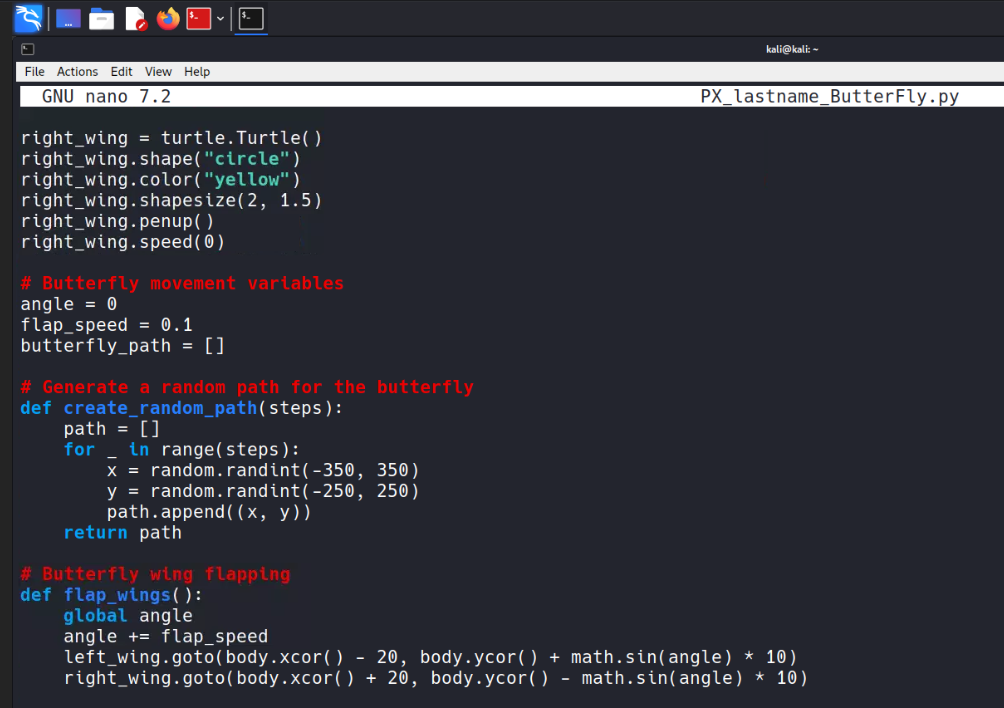The height and width of the screenshot is (708, 1004).
Task: Click the show desktop panel icon
Action: 68,18
